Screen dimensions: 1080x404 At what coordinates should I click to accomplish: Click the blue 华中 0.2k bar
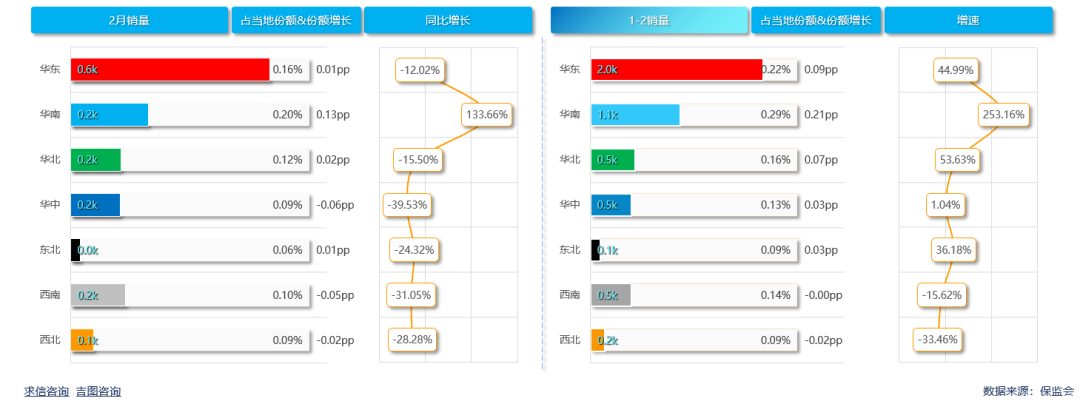point(96,205)
